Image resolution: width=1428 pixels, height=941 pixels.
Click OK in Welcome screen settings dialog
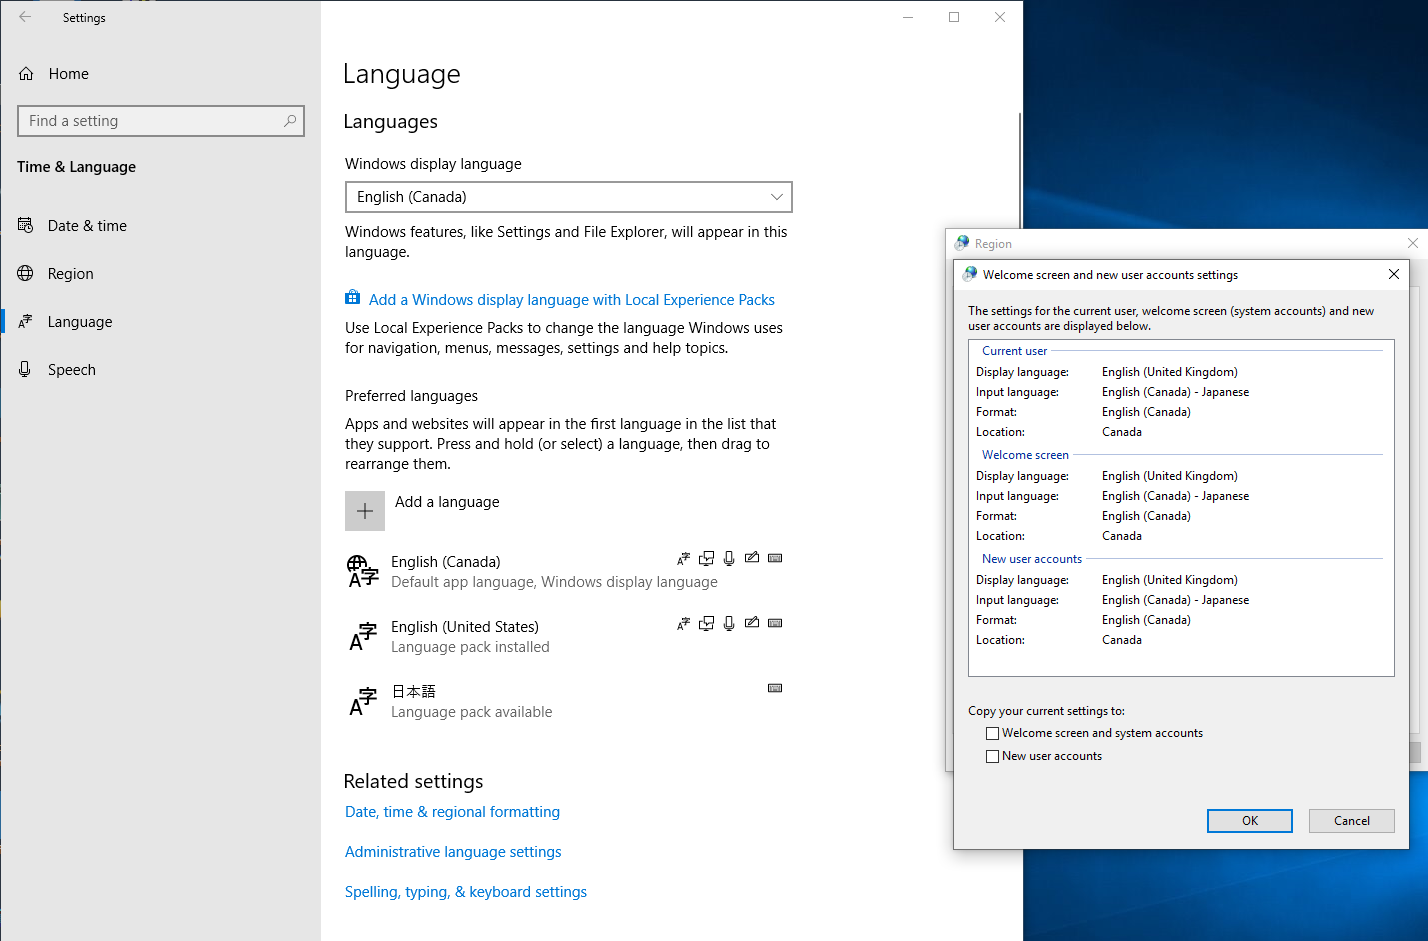coord(1250,821)
